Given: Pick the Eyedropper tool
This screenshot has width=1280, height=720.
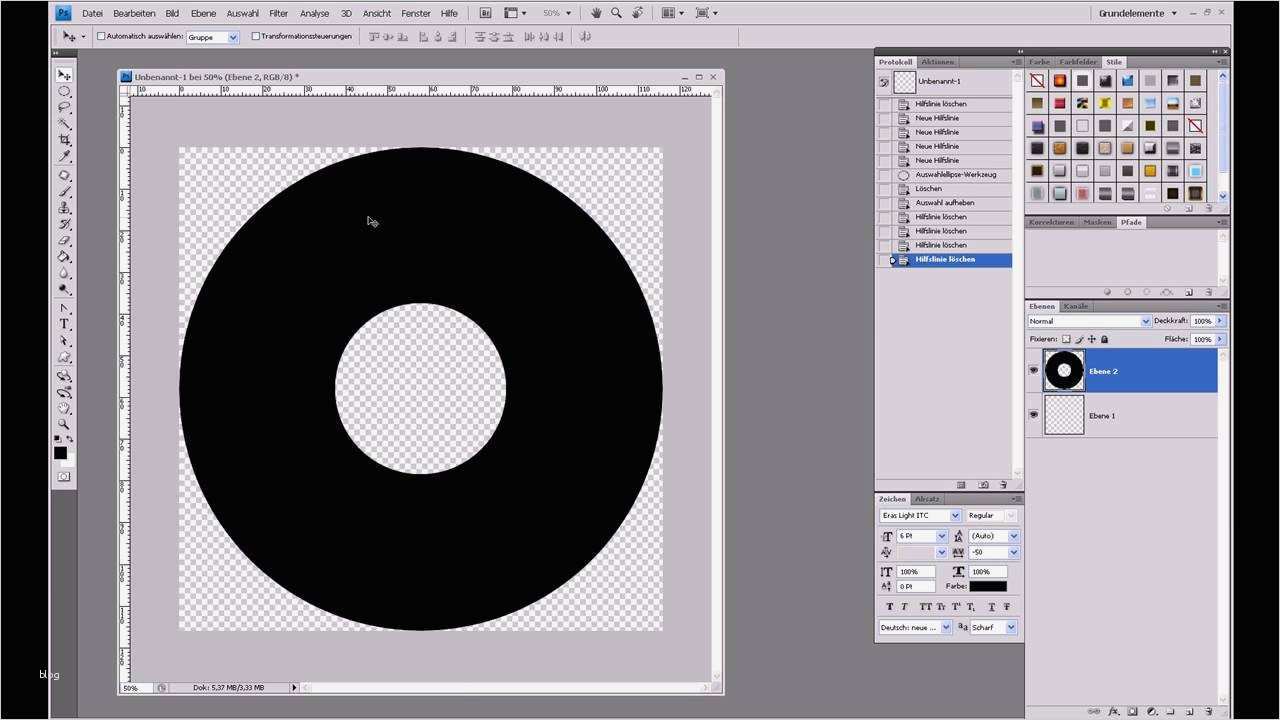Looking at the screenshot, I should point(64,157).
